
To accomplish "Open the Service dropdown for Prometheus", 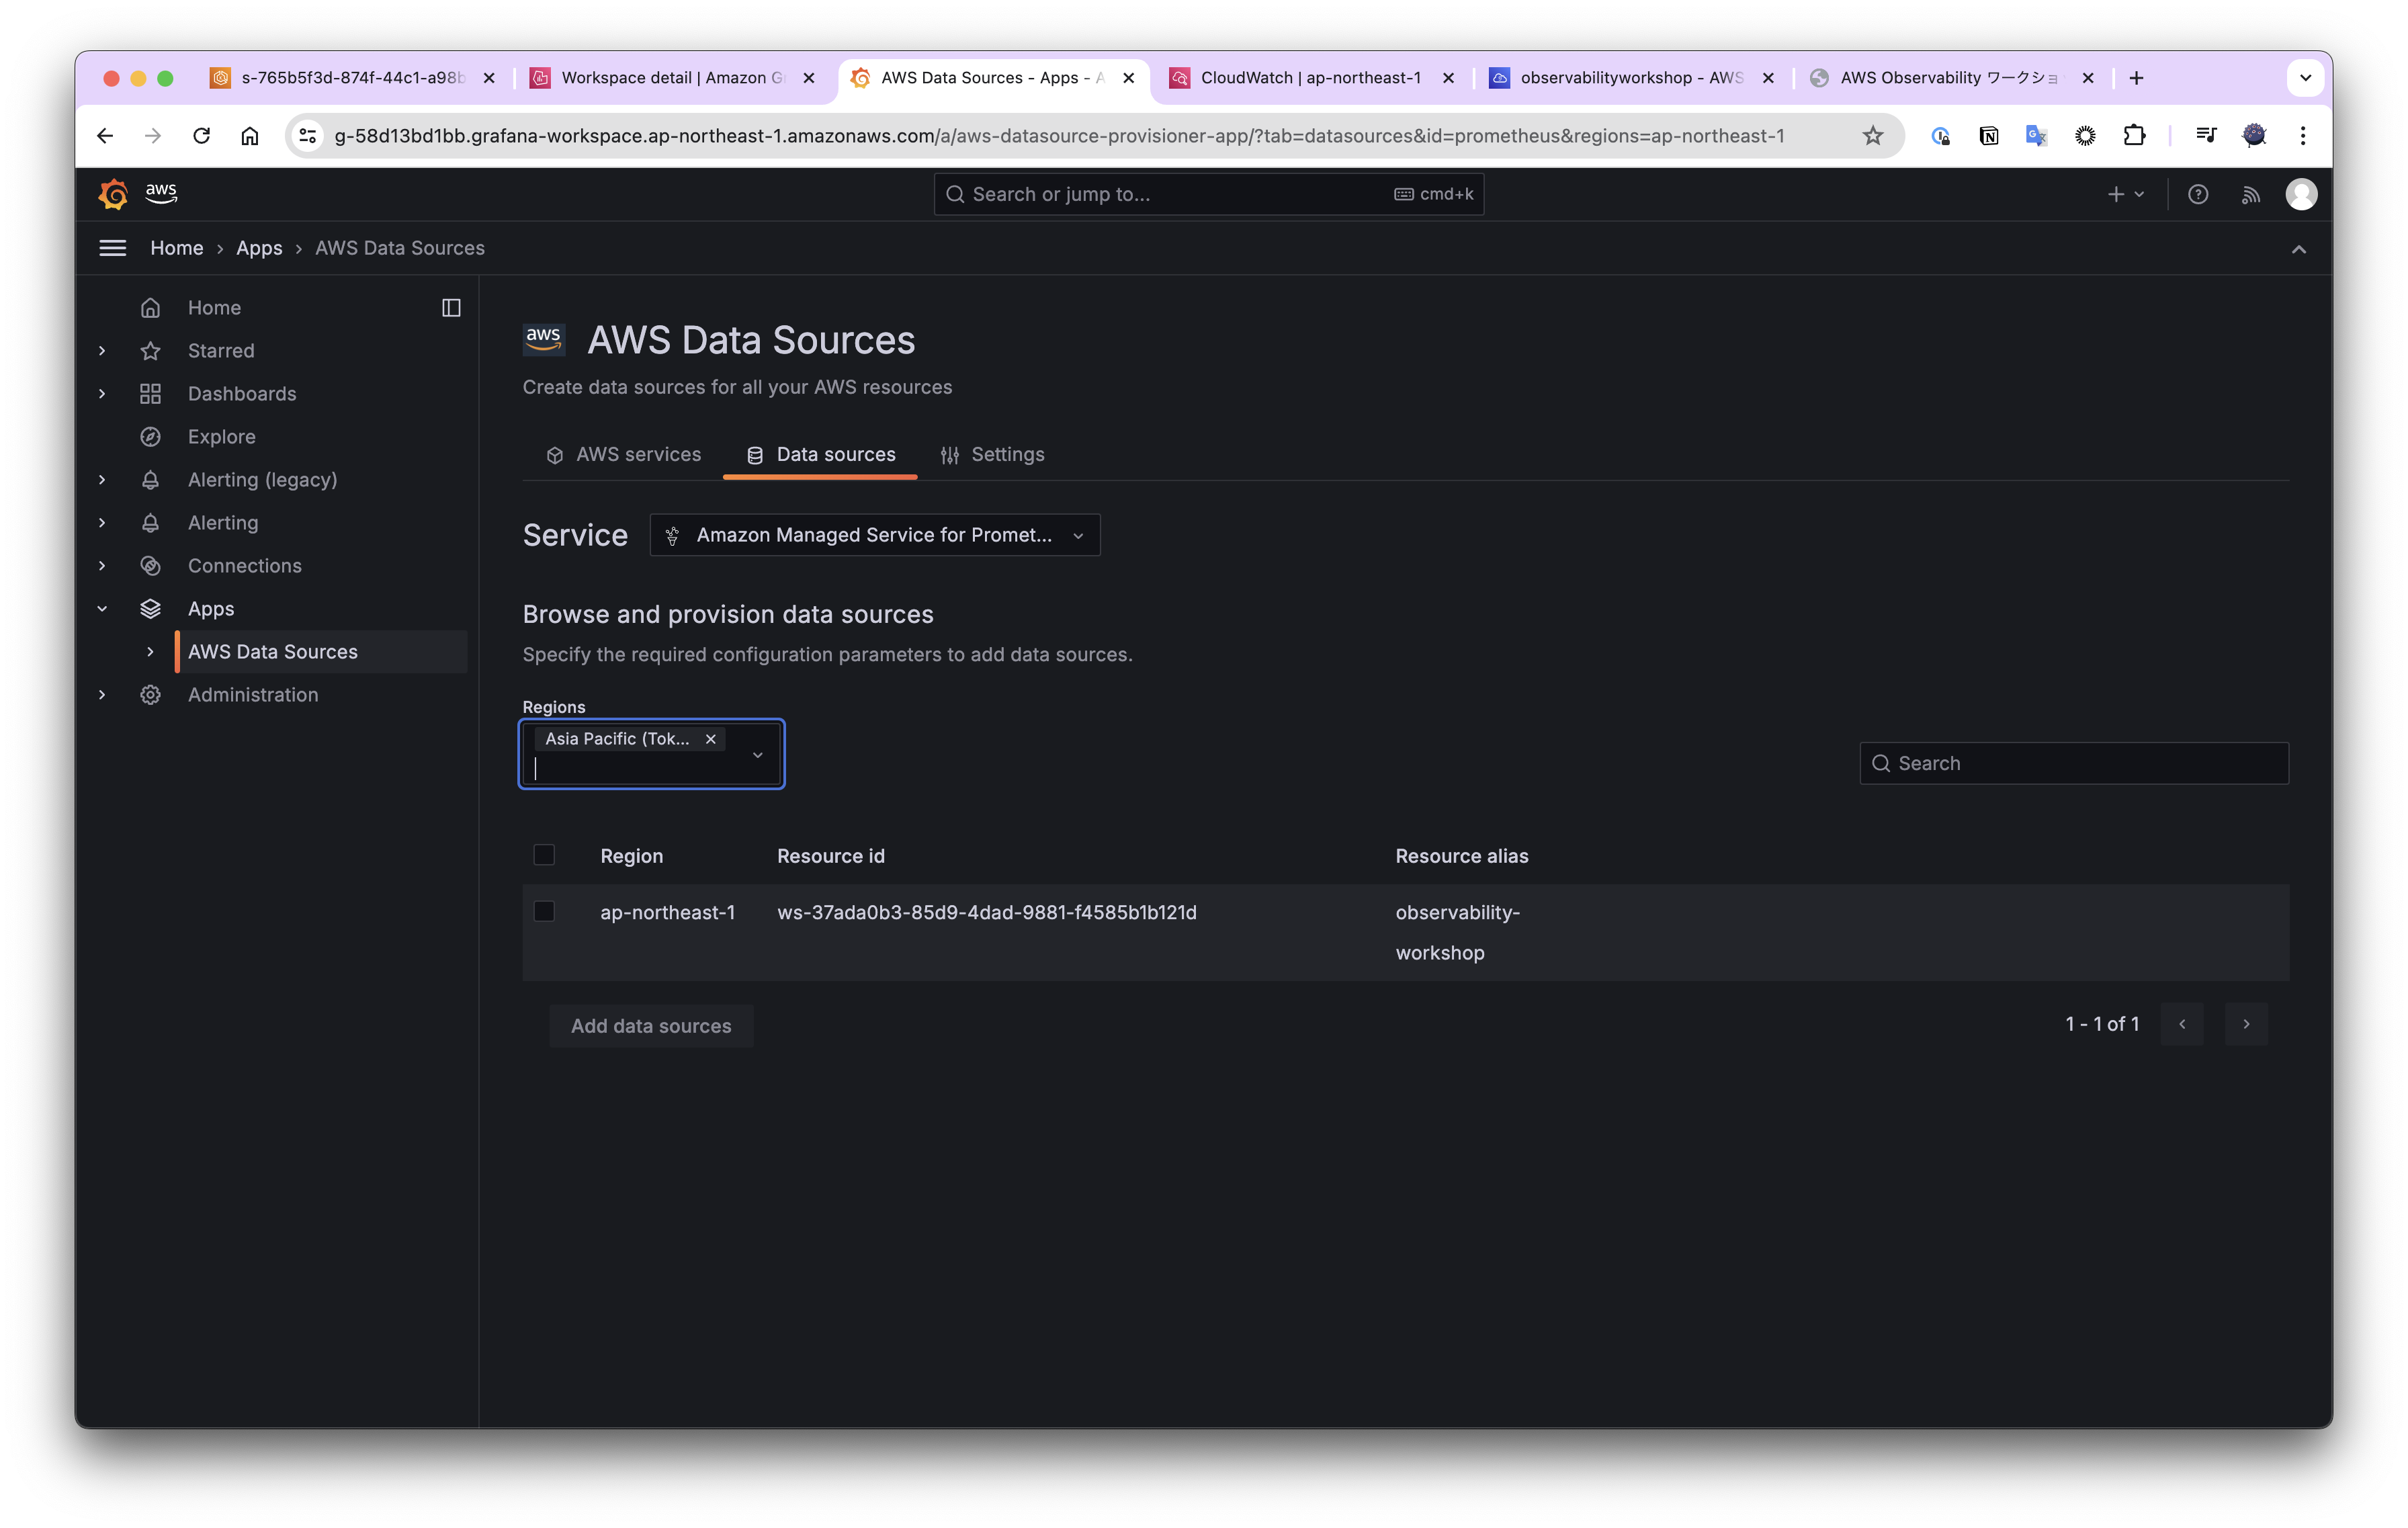I will pyautogui.click(x=874, y=535).
